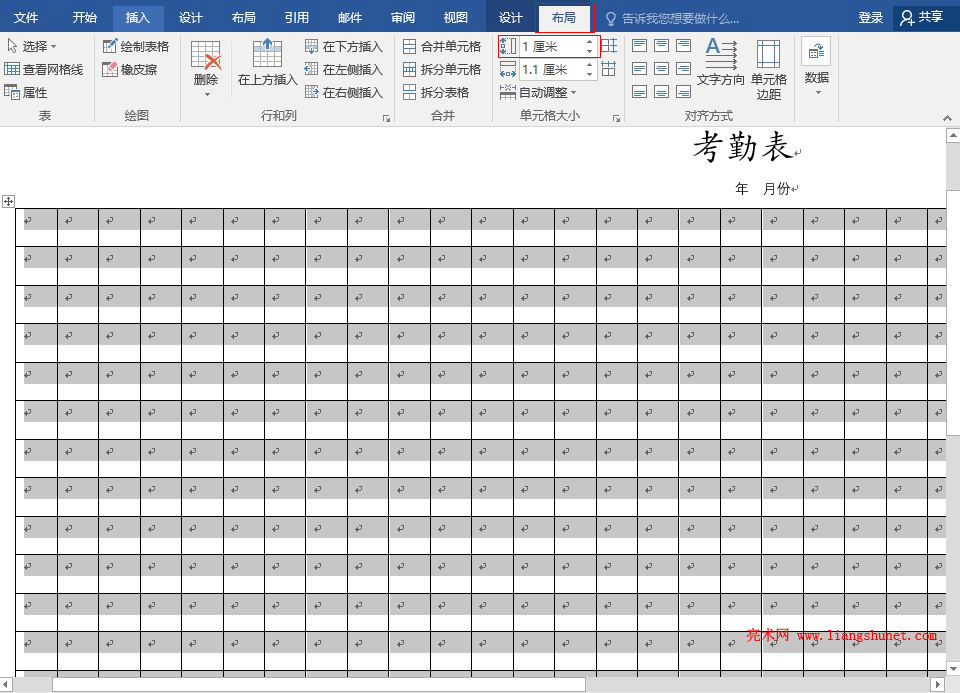This screenshot has height=693, width=960.
Task: Switch to the 邮件 mailings tab
Action: [350, 17]
